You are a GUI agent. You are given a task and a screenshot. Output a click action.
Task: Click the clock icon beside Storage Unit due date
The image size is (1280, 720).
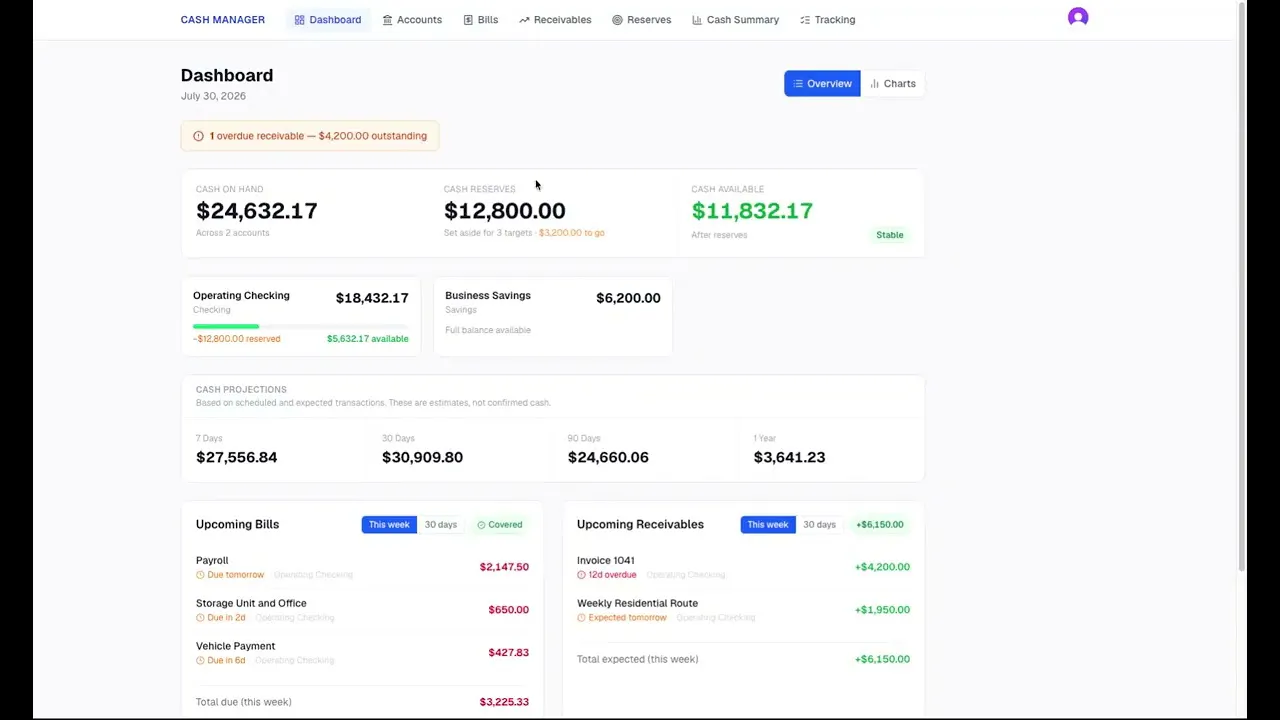pyautogui.click(x=200, y=618)
